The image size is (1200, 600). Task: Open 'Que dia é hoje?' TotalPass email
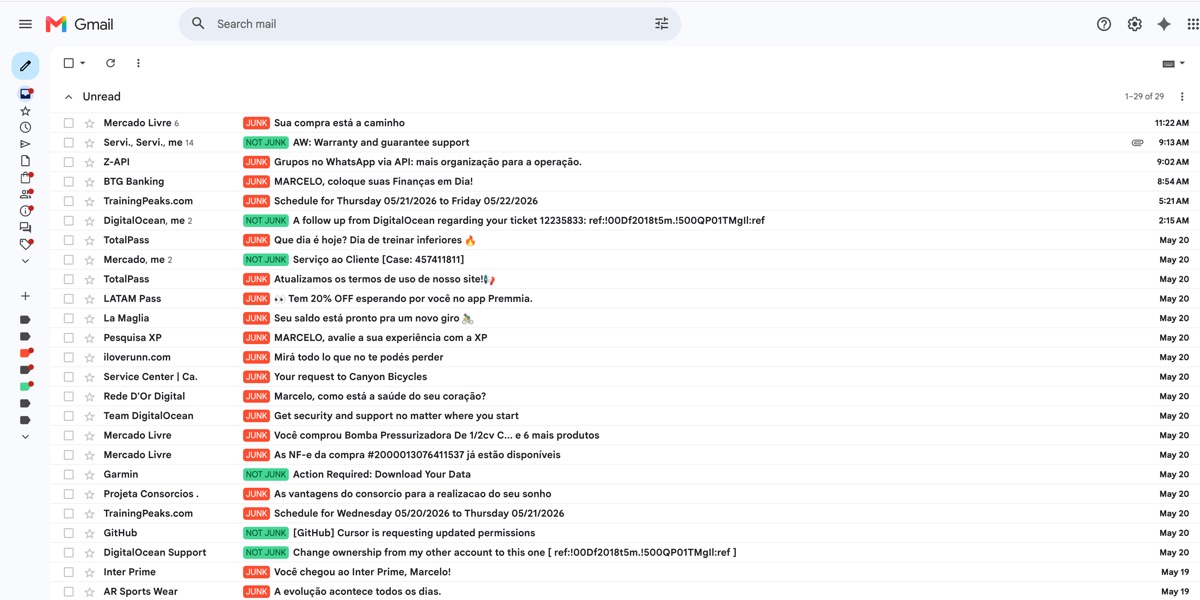pos(375,241)
